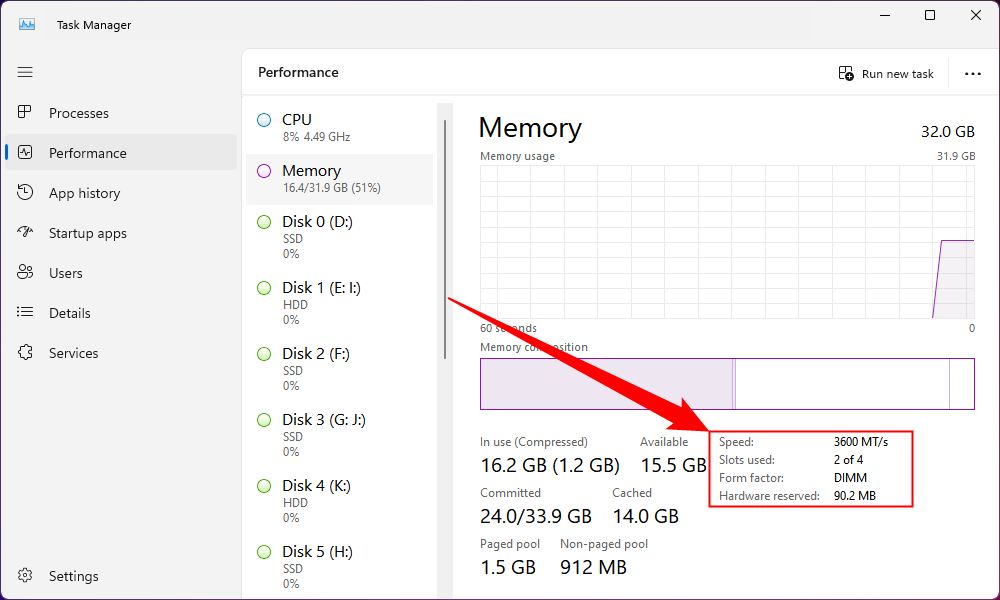Click Run new task button

pos(886,73)
